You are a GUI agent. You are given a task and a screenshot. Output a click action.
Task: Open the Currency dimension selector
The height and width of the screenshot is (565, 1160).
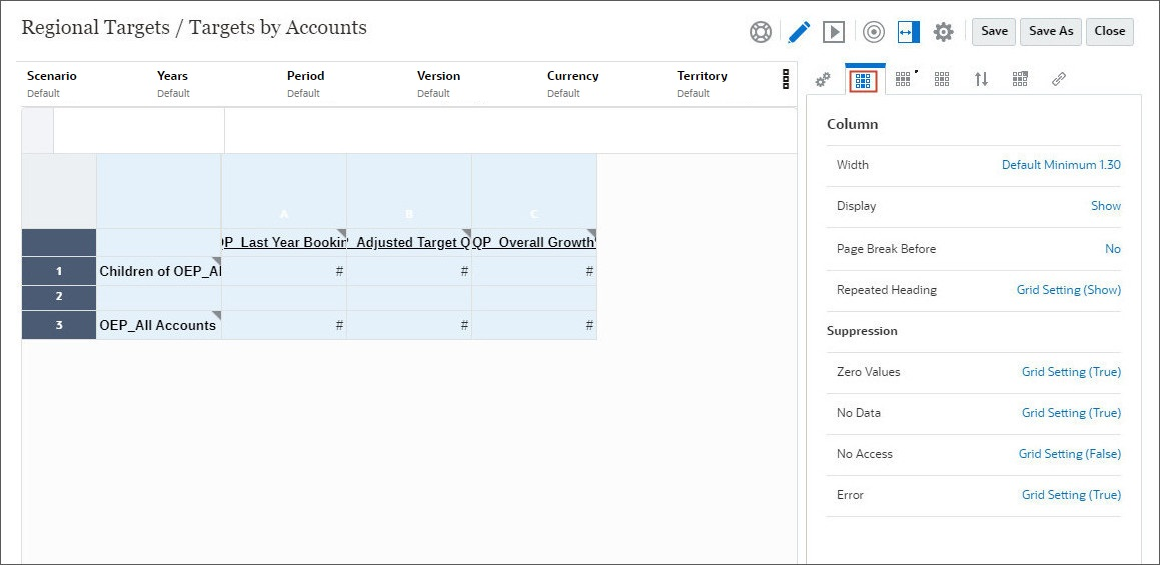point(573,84)
